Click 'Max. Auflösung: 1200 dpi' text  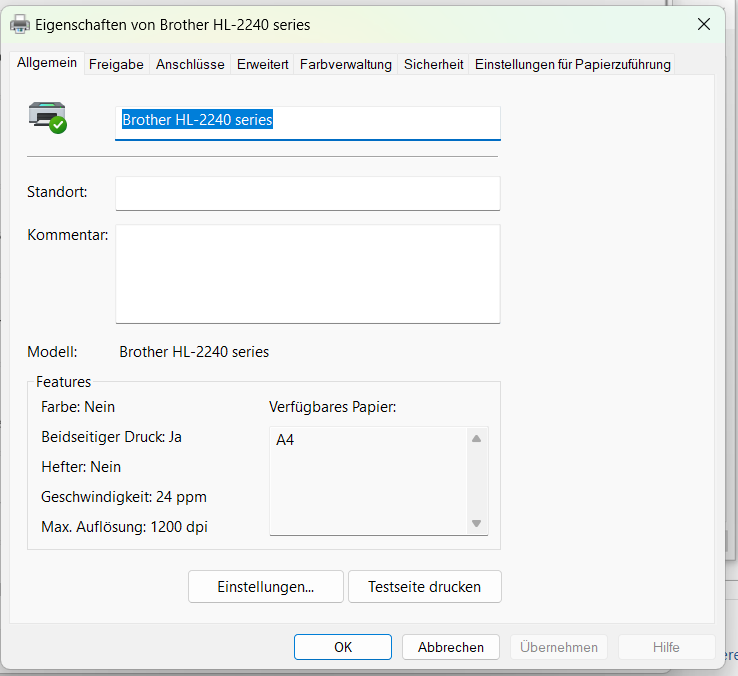pyautogui.click(x=124, y=527)
